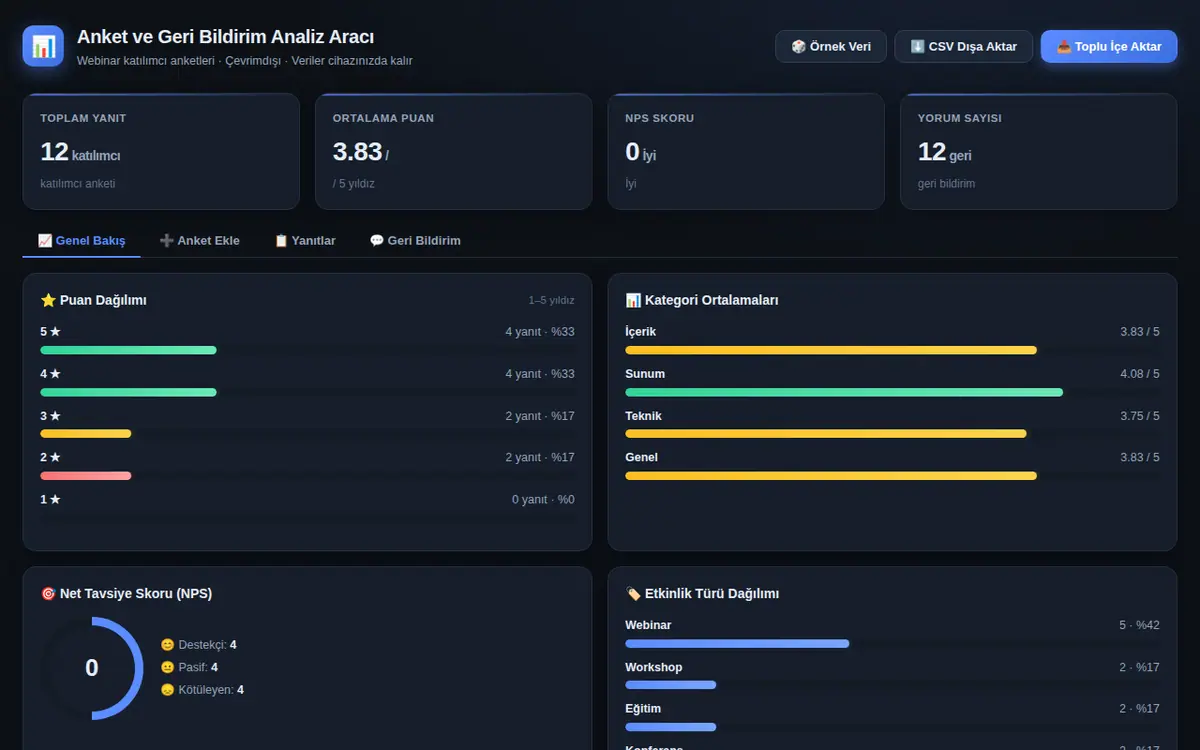Click the "Genel" category label
The height and width of the screenshot is (750, 1200).
[642, 458]
